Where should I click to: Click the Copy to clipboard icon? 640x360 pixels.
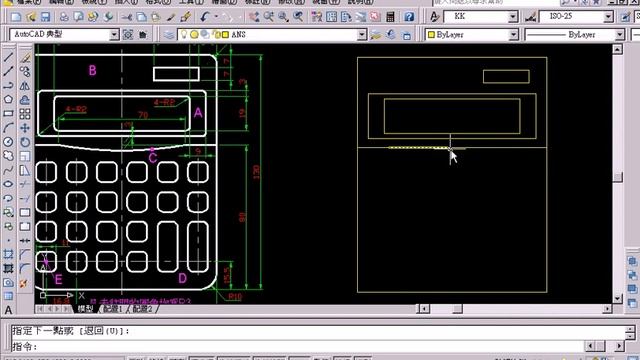coord(142,17)
